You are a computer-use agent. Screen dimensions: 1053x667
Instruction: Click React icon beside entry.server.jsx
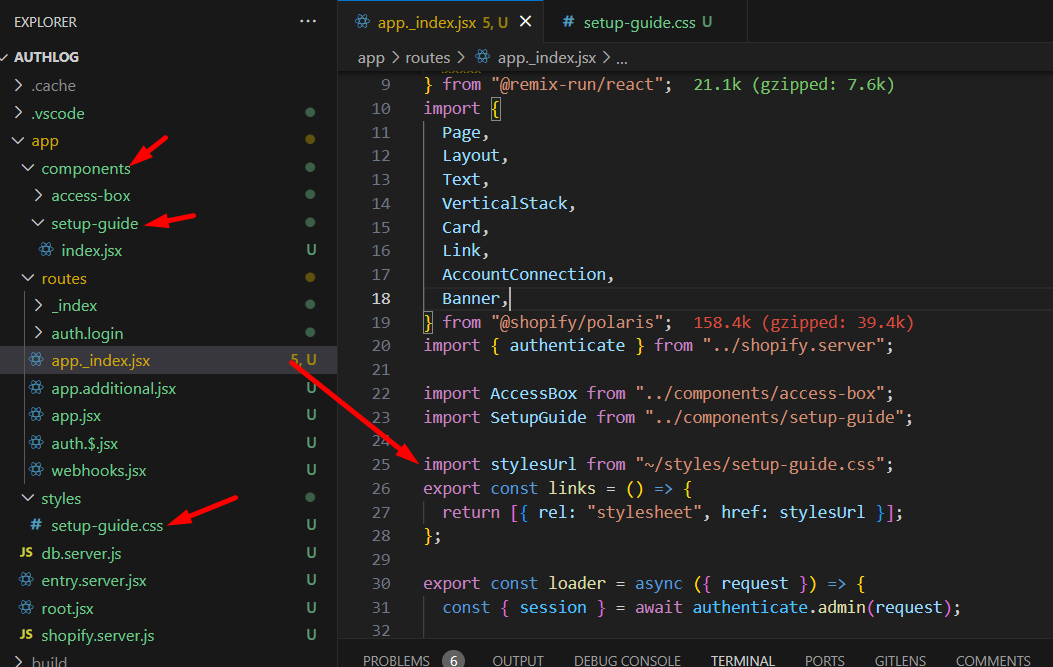click(x=26, y=580)
